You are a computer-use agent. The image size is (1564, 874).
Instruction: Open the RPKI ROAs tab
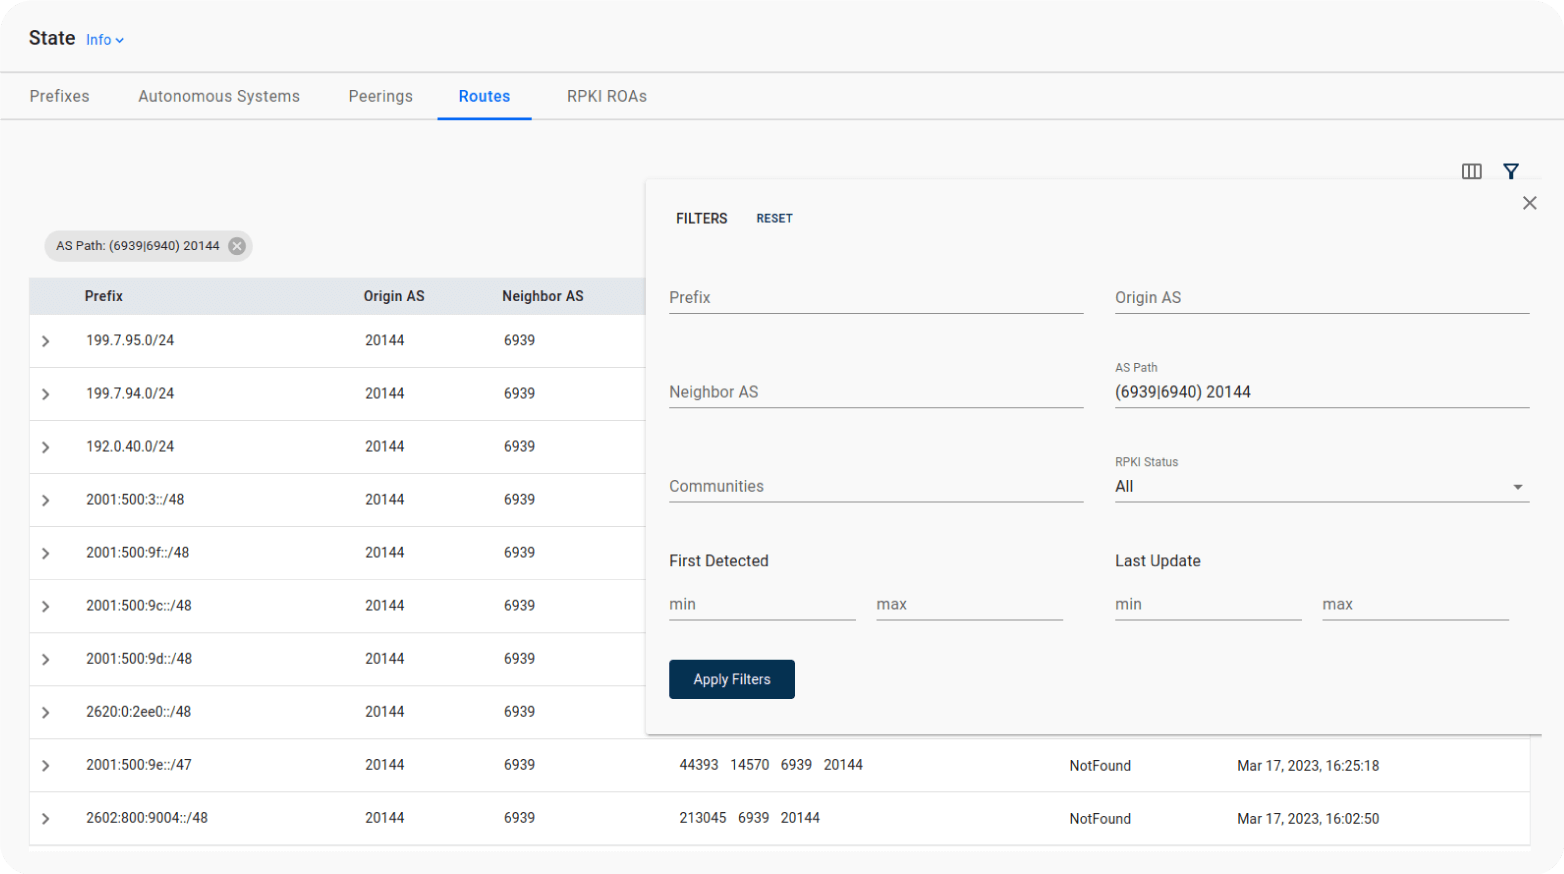point(606,96)
